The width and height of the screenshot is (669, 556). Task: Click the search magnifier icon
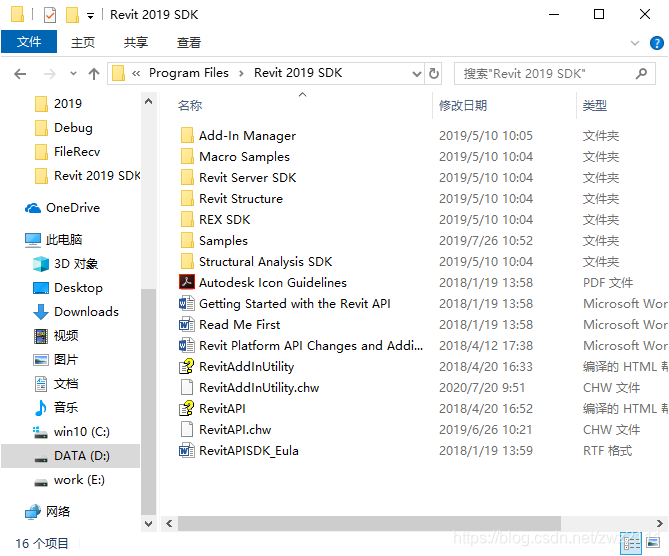(x=641, y=74)
